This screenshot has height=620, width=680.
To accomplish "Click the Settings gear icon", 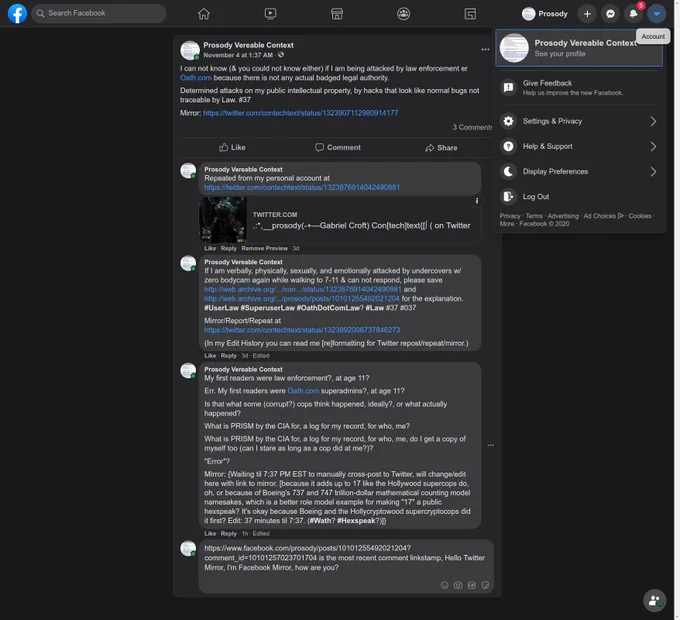I will [x=509, y=121].
